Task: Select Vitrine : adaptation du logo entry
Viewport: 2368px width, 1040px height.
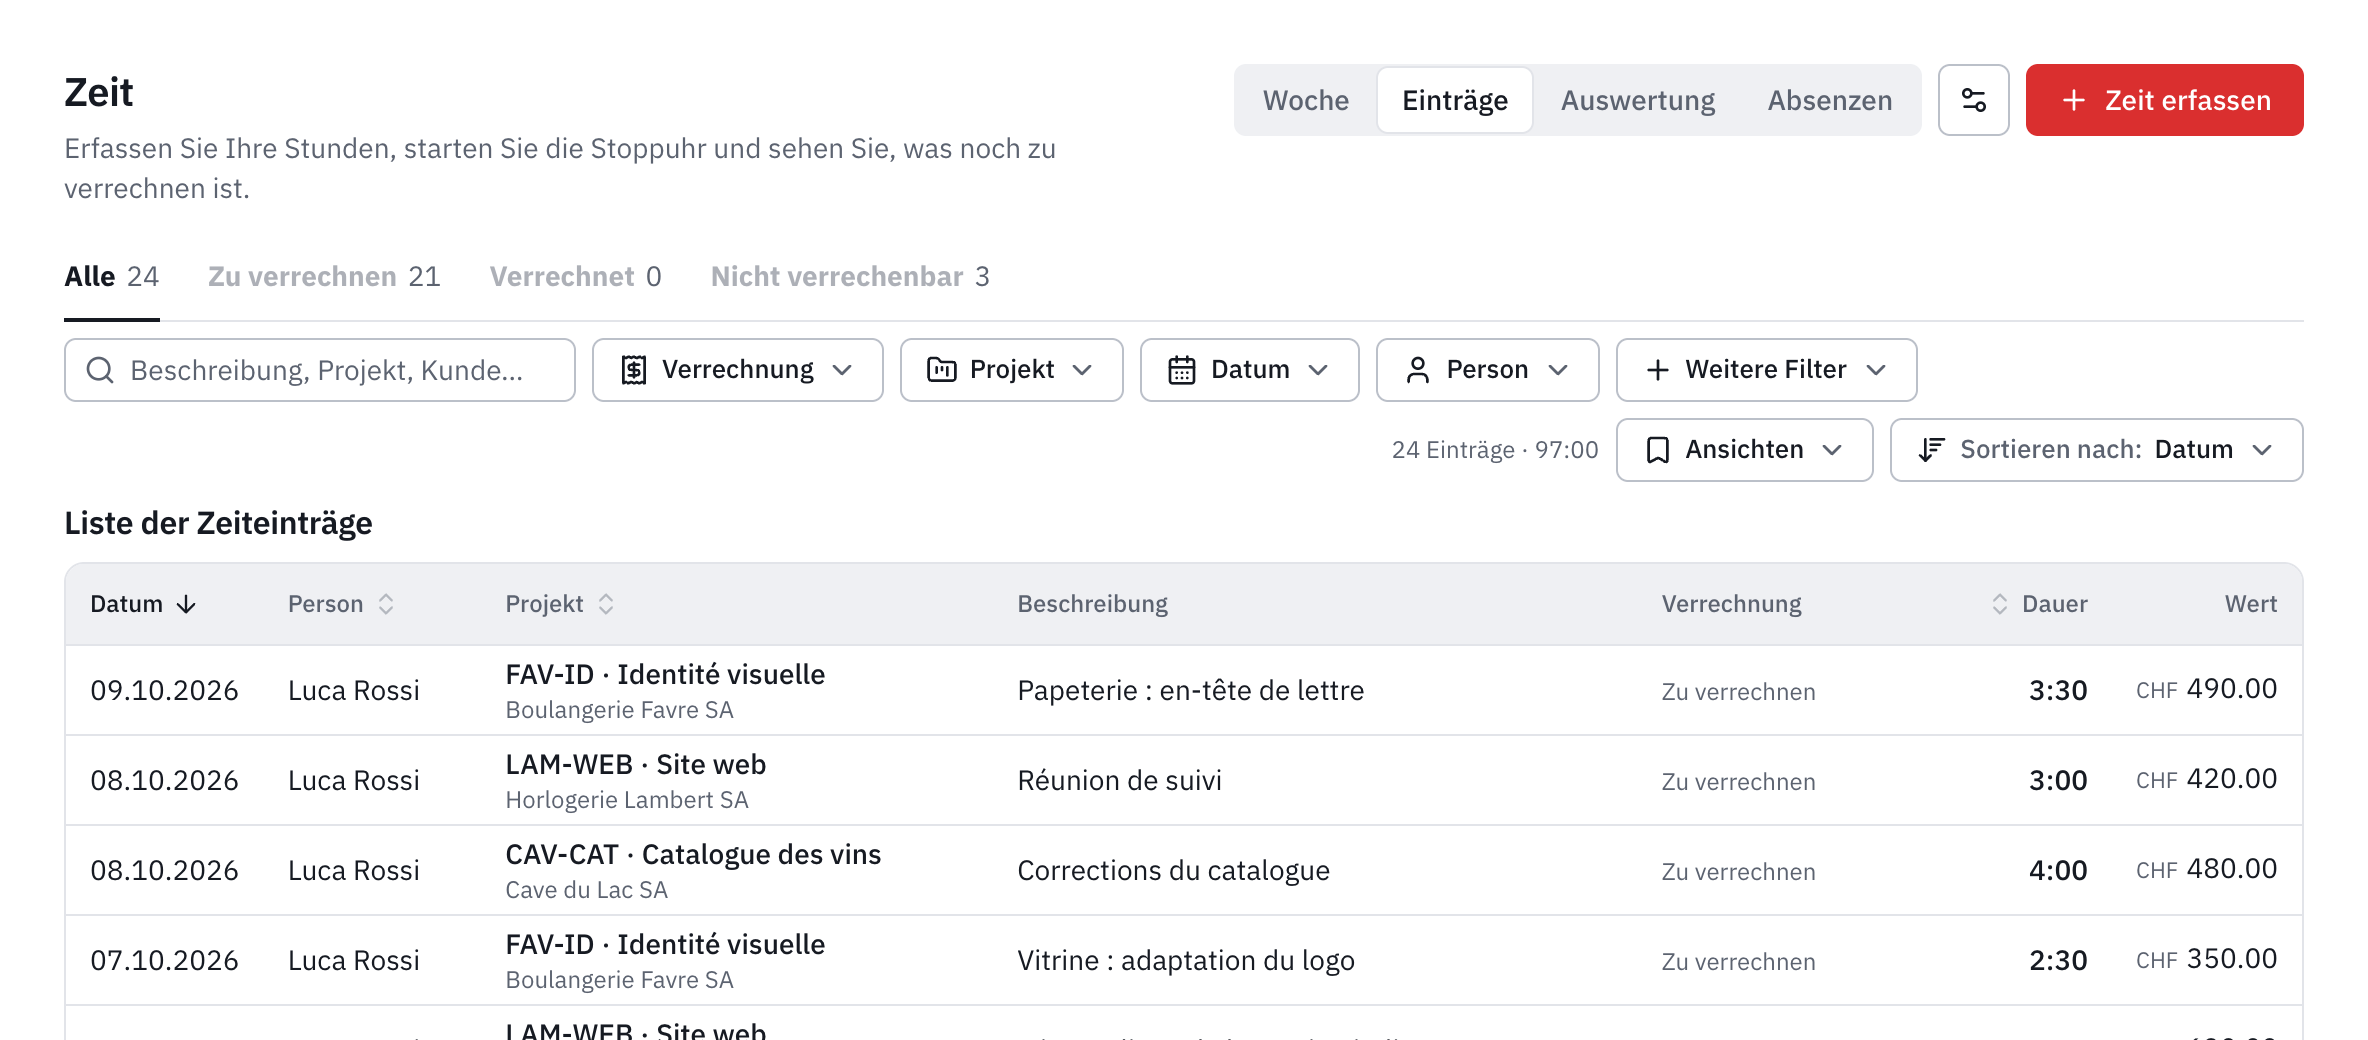Action: coord(1186,961)
